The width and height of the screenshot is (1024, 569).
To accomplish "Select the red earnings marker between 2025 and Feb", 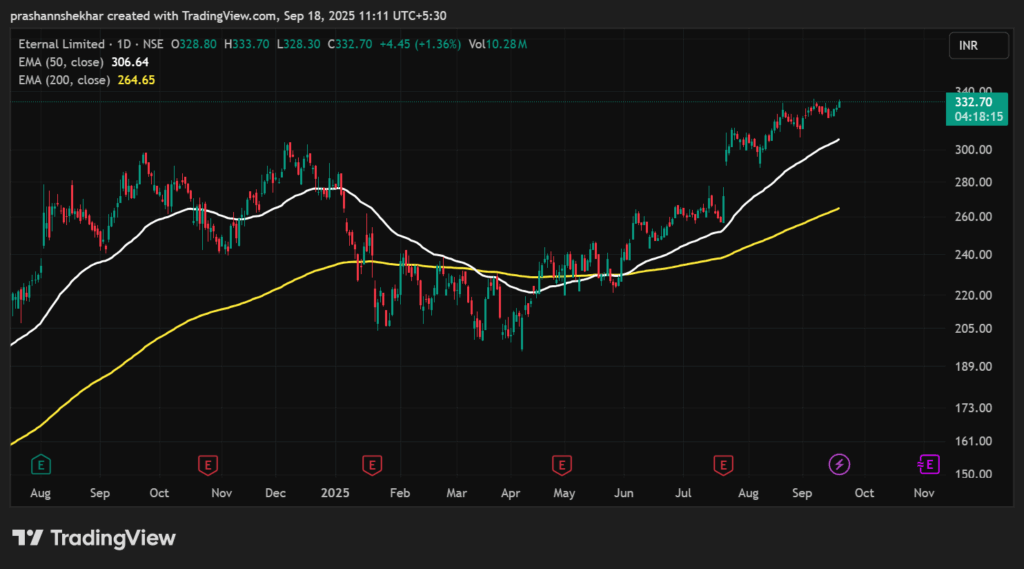I will [x=372, y=464].
